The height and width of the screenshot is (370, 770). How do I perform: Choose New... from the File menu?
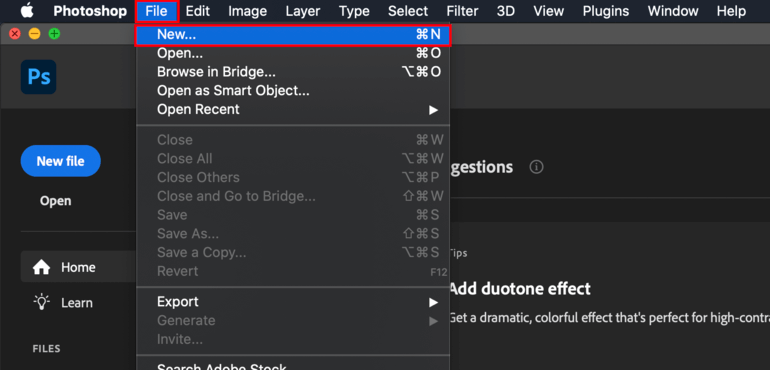293,34
